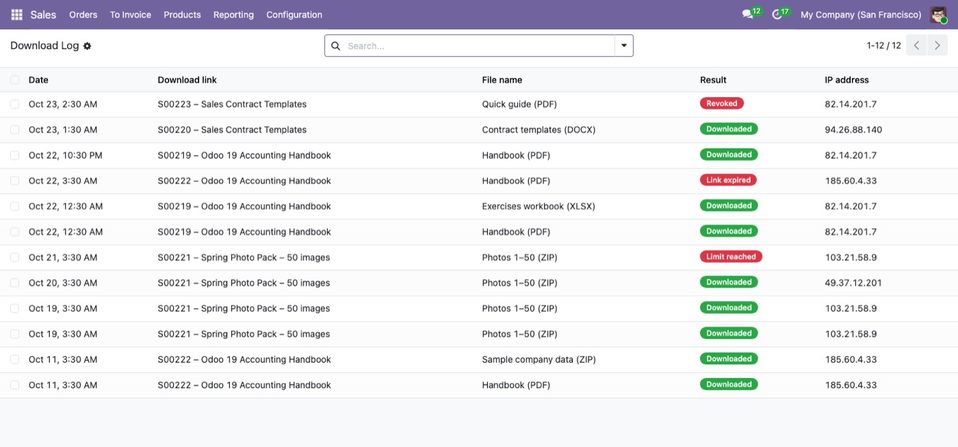Click the Contract templates (DOCX) file name
Image resolution: width=958 pixels, height=447 pixels.
click(x=538, y=130)
